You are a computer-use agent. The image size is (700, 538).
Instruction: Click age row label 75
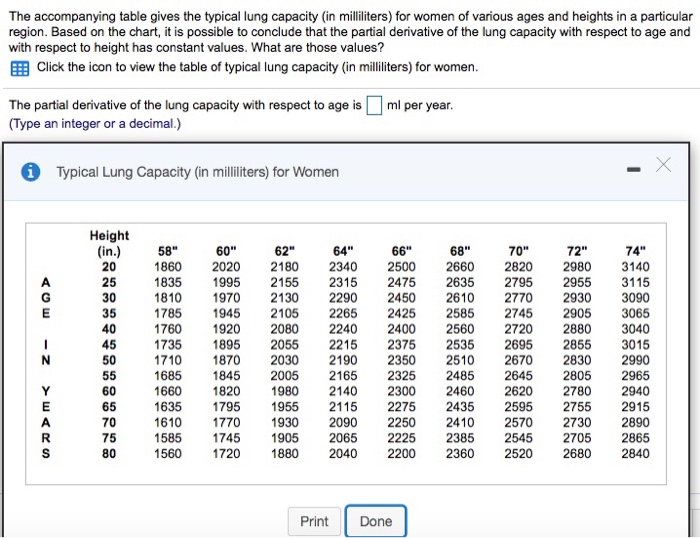tap(109, 438)
